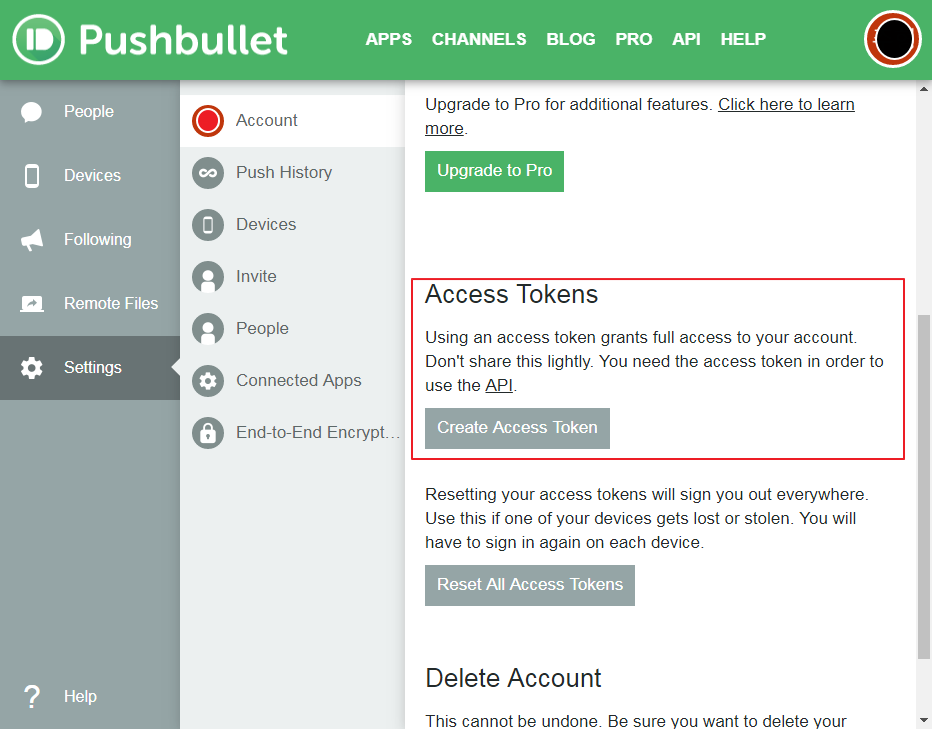Follow the API link in Access Tokens text
932x729 pixels.
[x=499, y=386]
